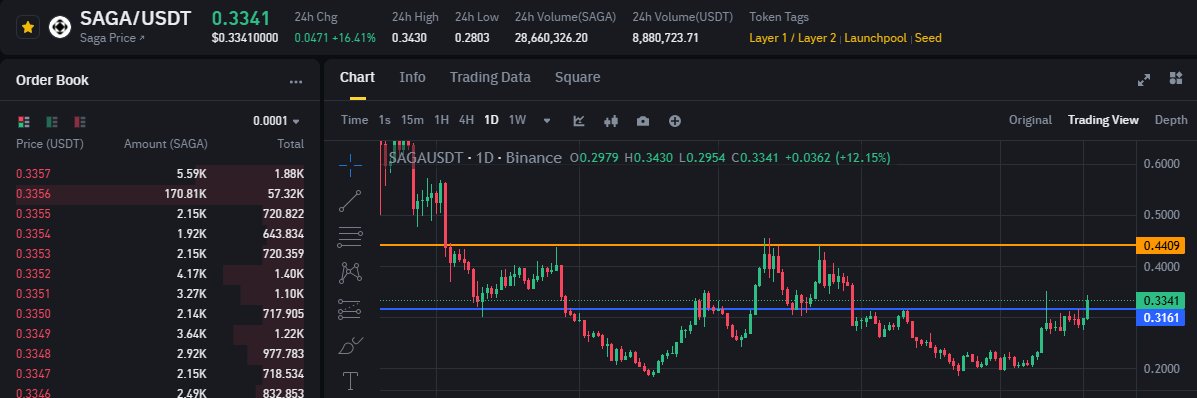
Task: Switch to the Chart tab
Action: 357,77
